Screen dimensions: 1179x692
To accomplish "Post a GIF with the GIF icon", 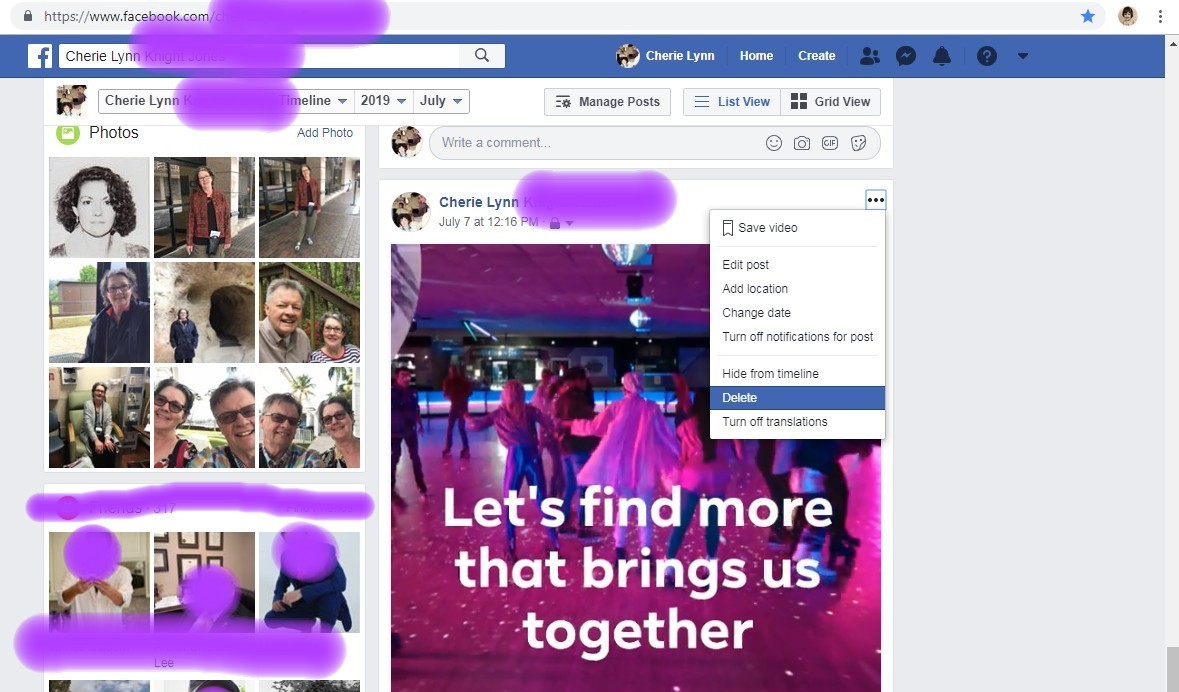I will [x=829, y=143].
